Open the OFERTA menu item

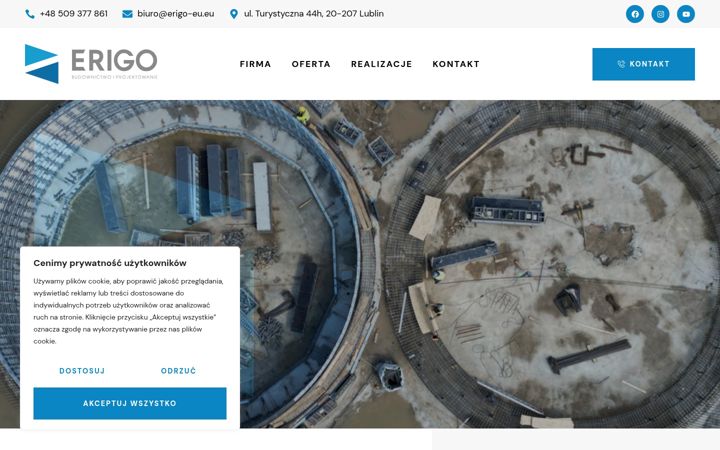coord(311,64)
